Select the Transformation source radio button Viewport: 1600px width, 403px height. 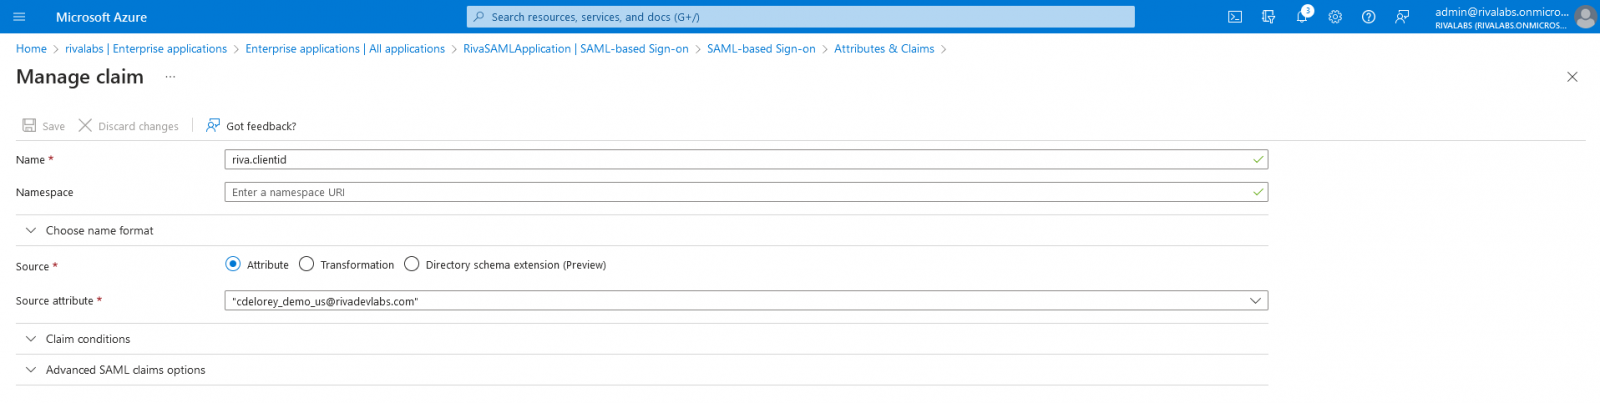pyautogui.click(x=307, y=264)
